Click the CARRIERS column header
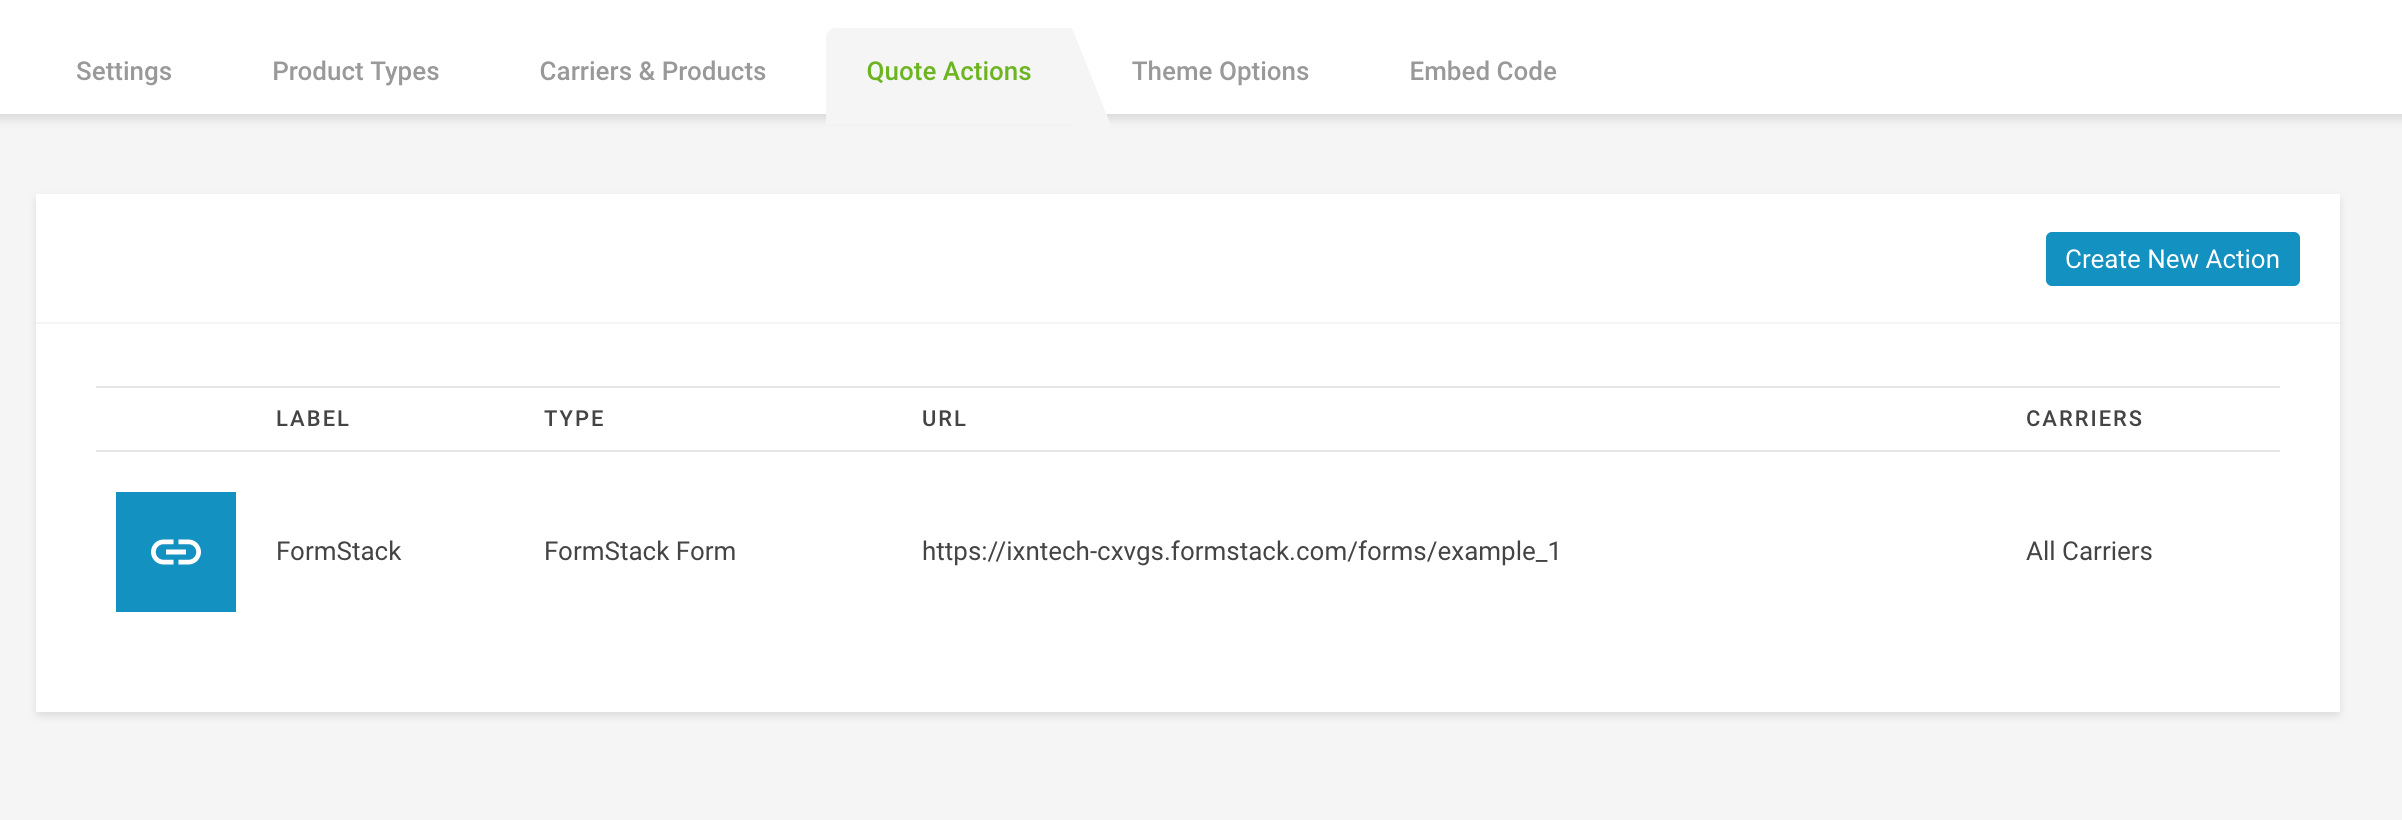Viewport: 2402px width, 820px height. 2084,419
